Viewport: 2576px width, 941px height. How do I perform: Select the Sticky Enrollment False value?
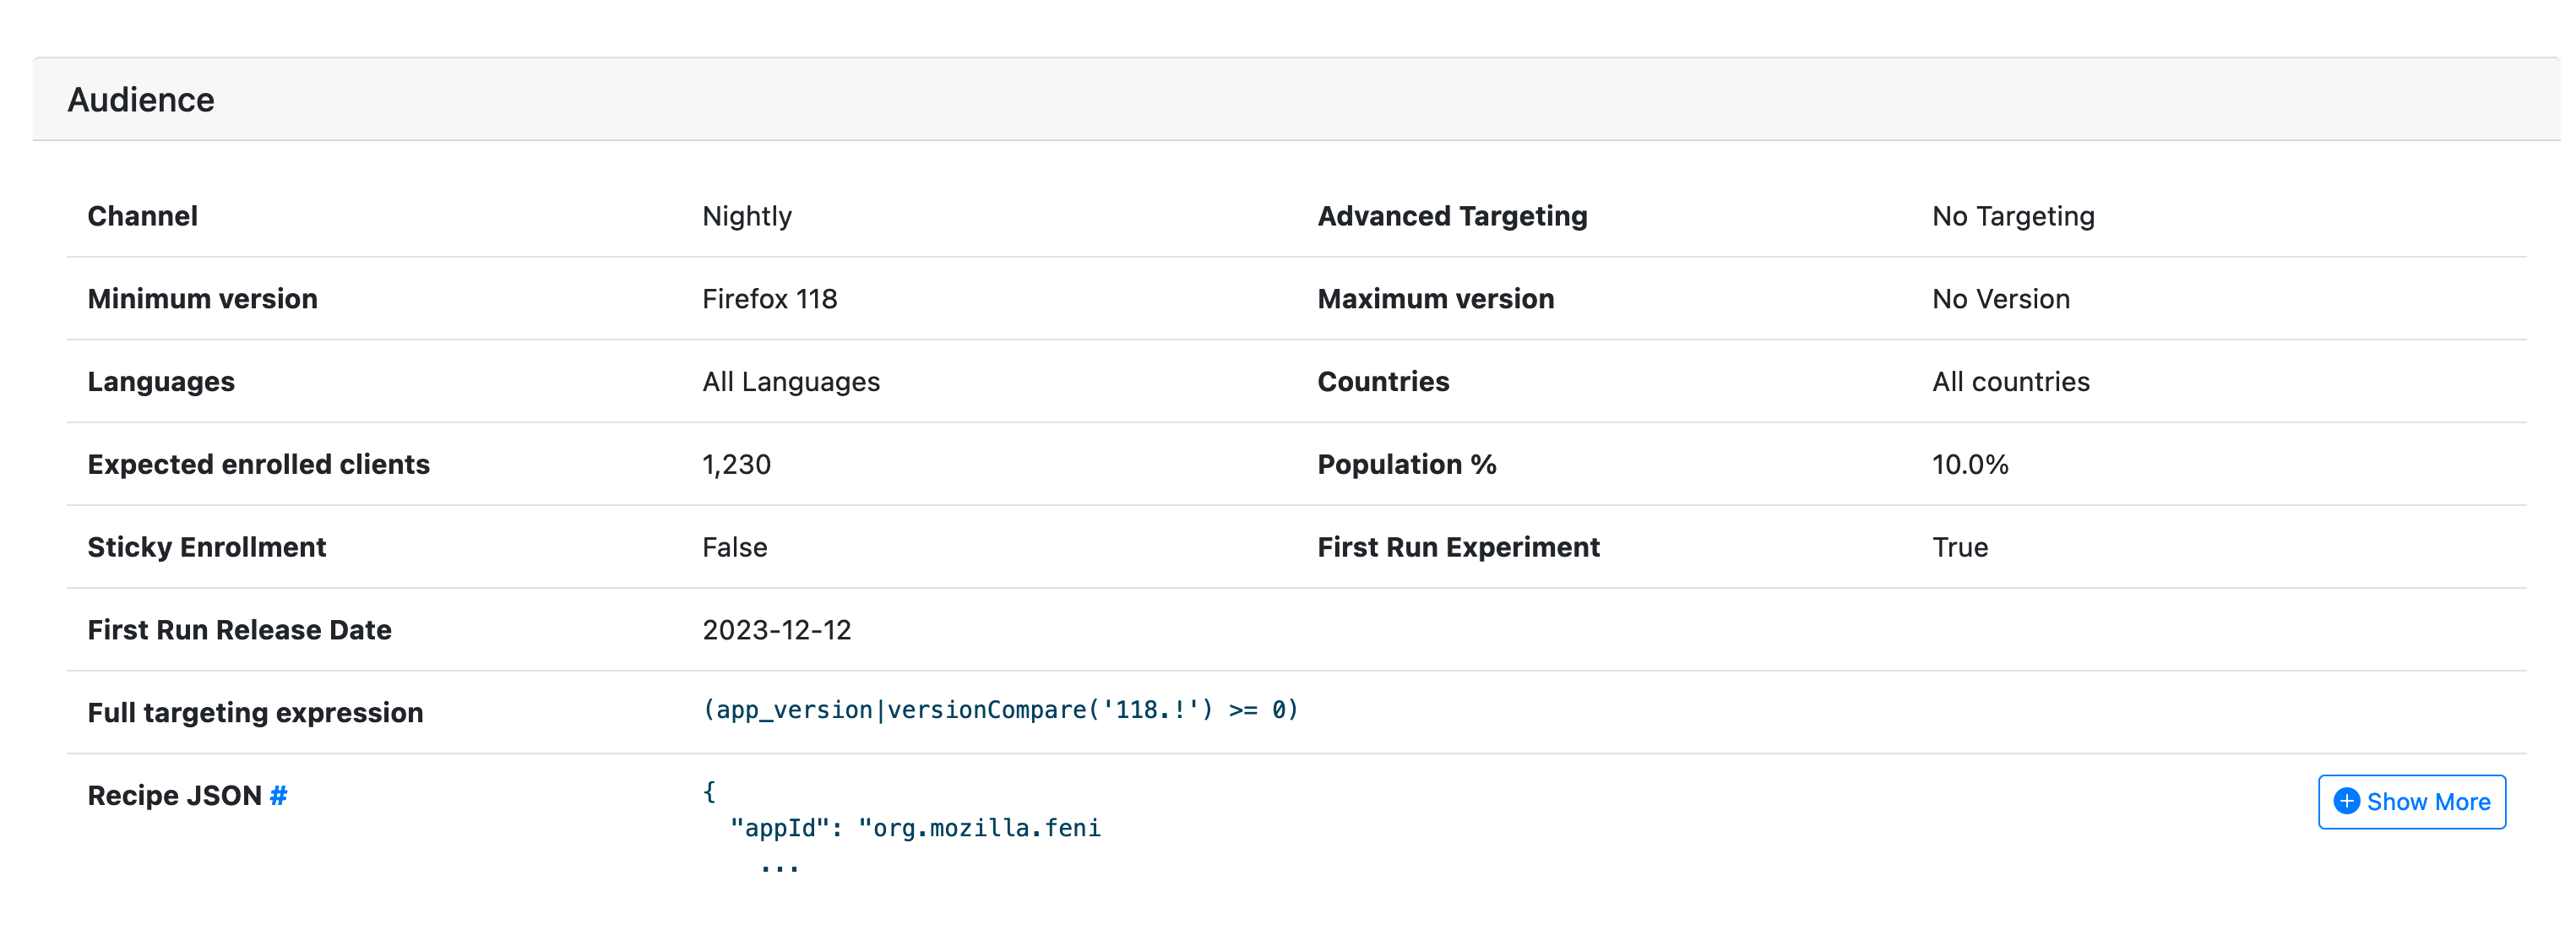click(735, 547)
